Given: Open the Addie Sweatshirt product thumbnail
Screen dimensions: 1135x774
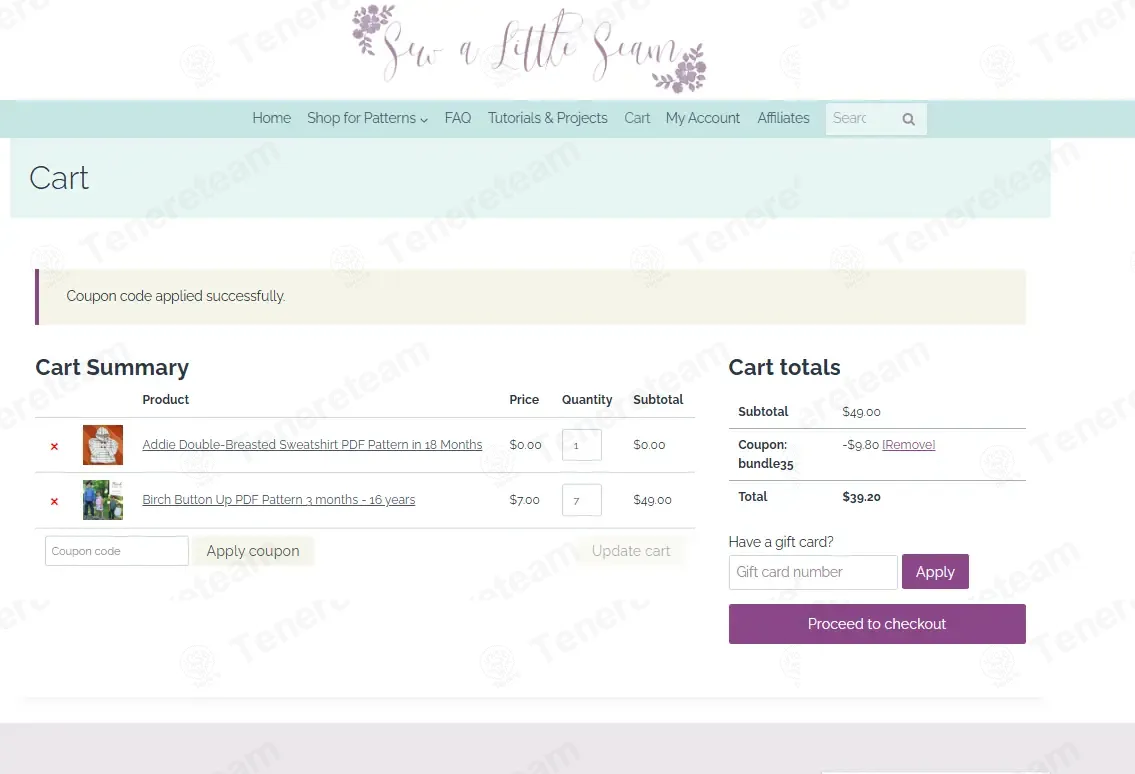Looking at the screenshot, I should (103, 445).
